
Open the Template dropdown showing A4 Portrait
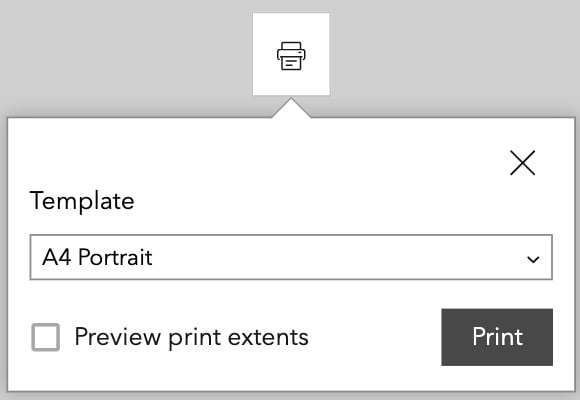[x=291, y=257]
